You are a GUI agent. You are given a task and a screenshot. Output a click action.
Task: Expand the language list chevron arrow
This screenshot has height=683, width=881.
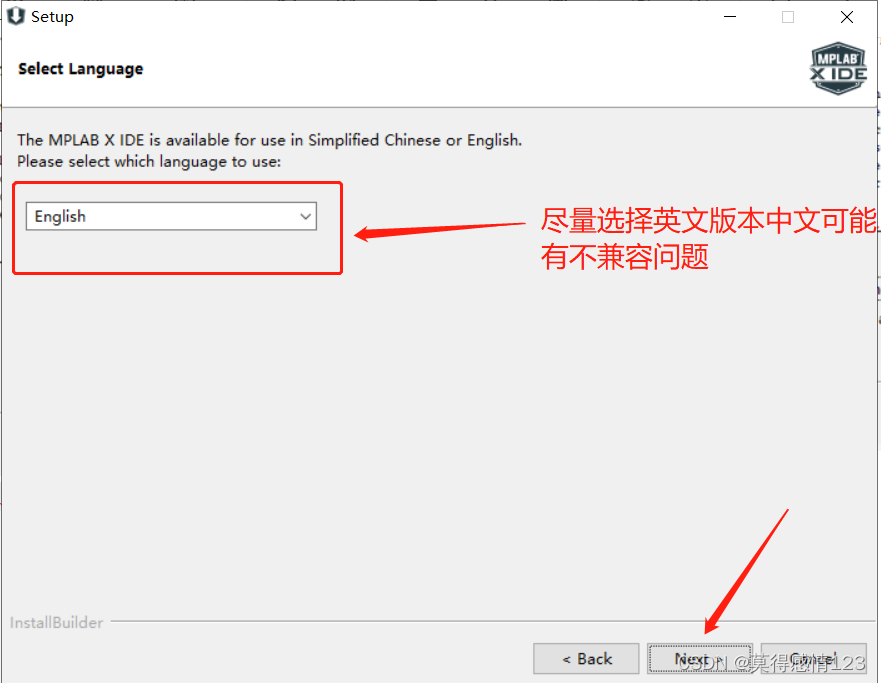point(306,216)
